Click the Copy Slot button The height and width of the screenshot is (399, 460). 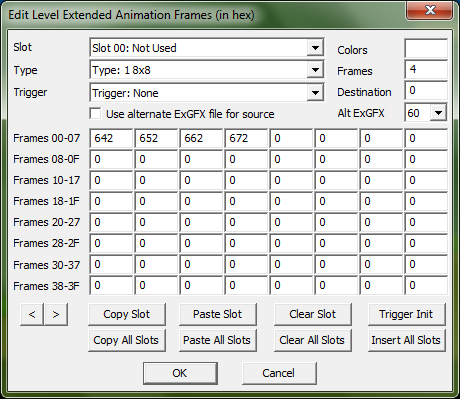point(127,314)
